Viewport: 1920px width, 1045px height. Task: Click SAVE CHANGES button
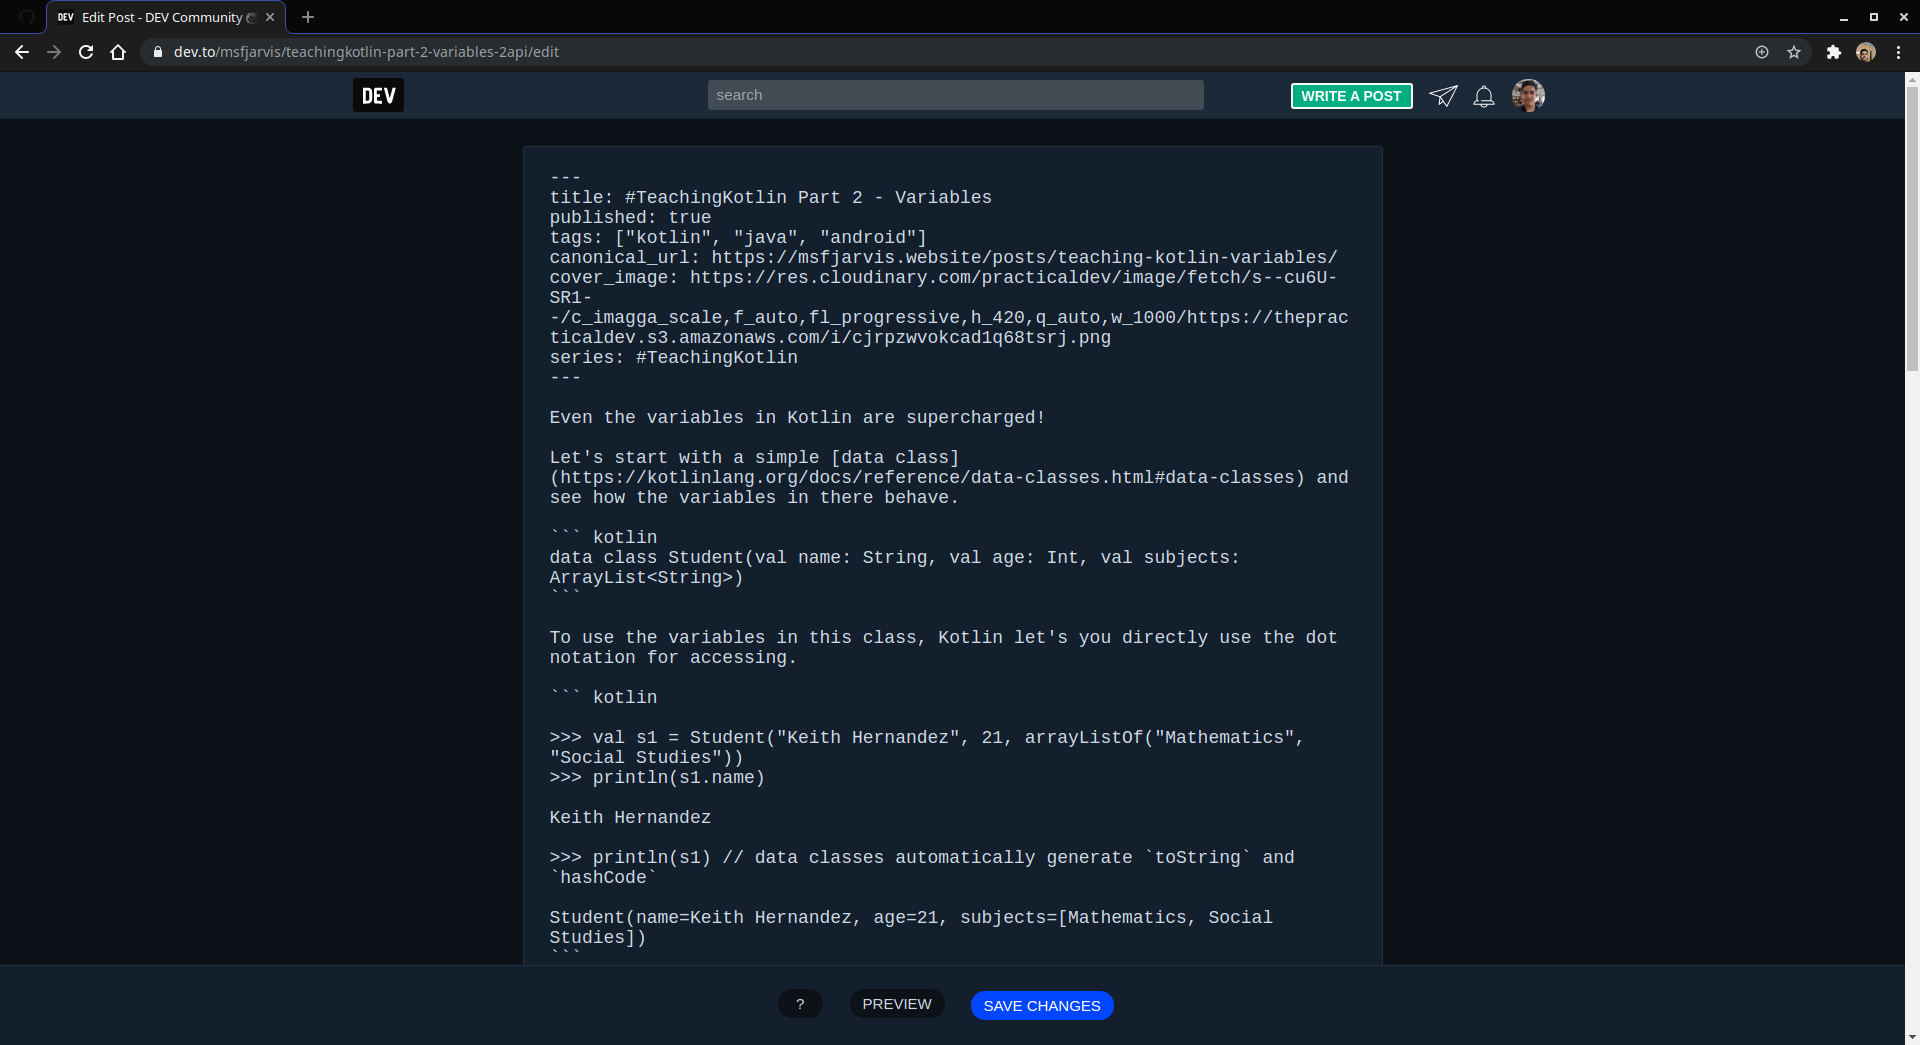tap(1042, 1006)
